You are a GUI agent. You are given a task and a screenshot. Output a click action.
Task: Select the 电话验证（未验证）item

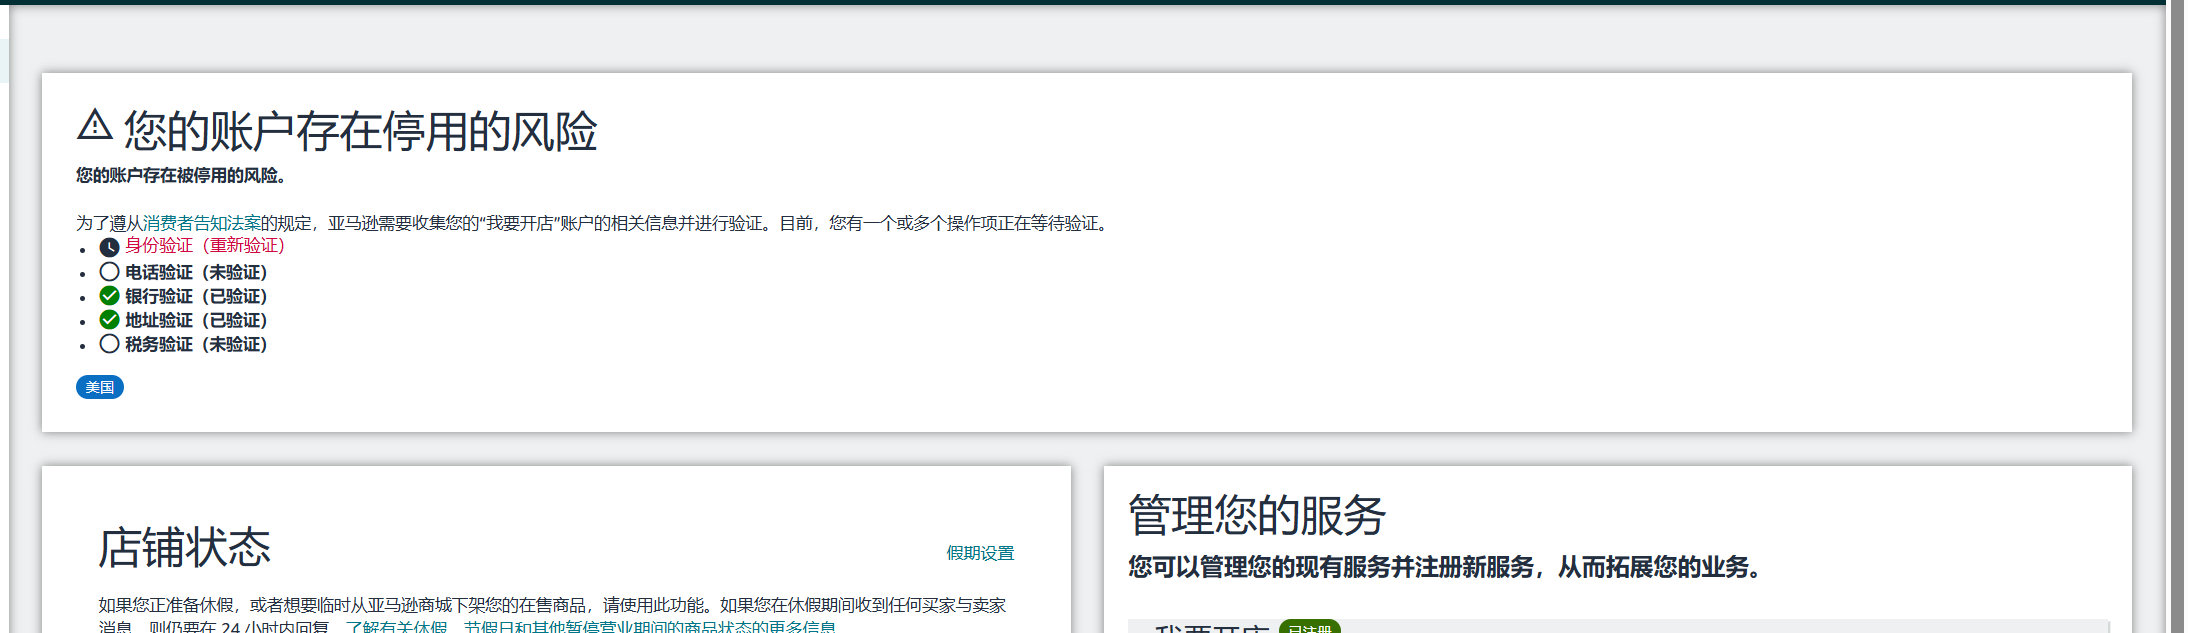pos(196,272)
